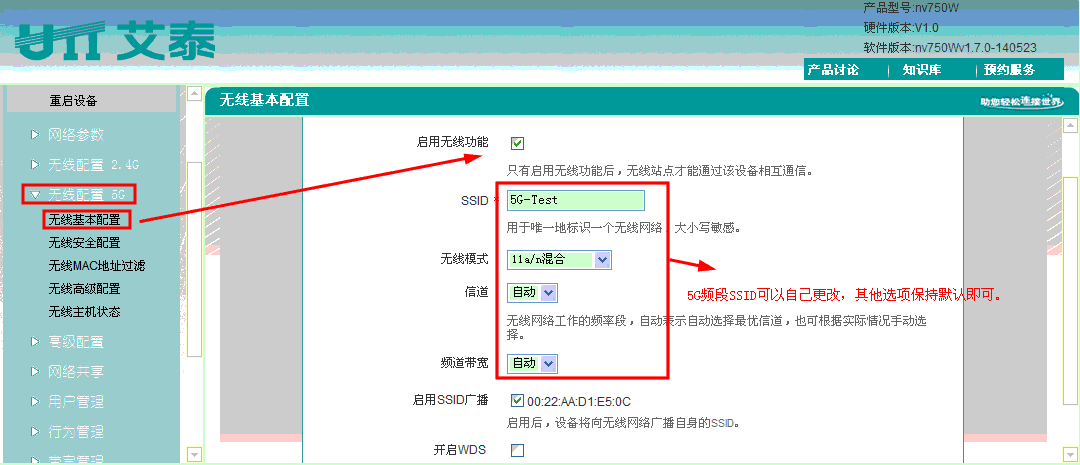Click the 助您轻松连接世界 banner icon

pyautogui.click(x=1020, y=102)
